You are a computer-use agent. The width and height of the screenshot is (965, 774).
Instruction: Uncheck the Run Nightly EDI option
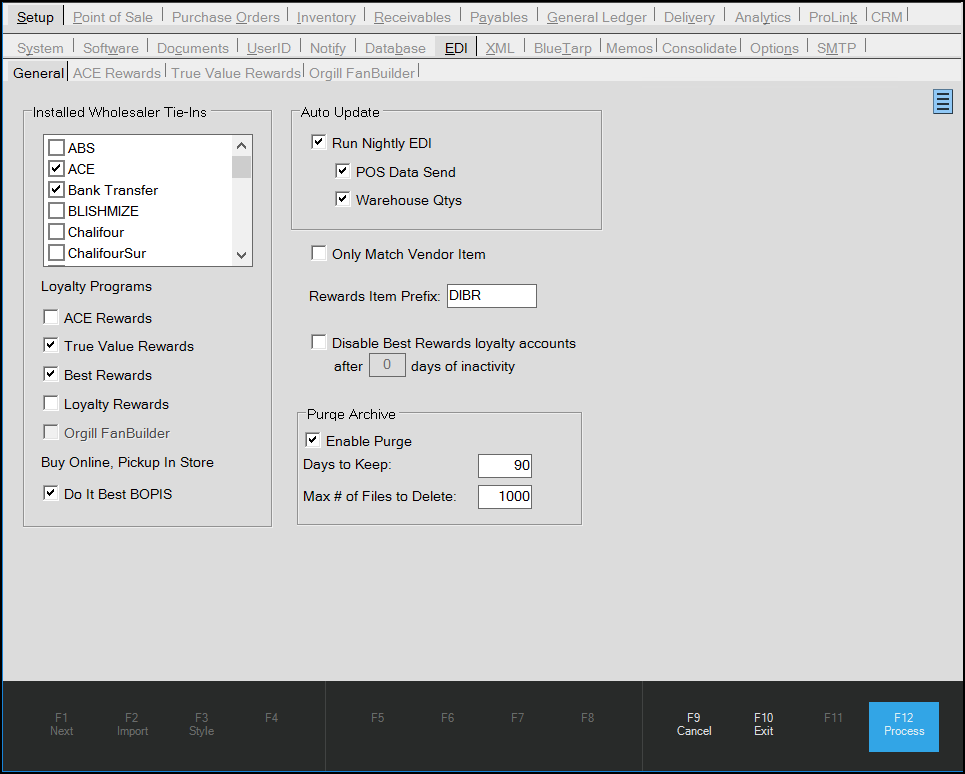coord(319,143)
